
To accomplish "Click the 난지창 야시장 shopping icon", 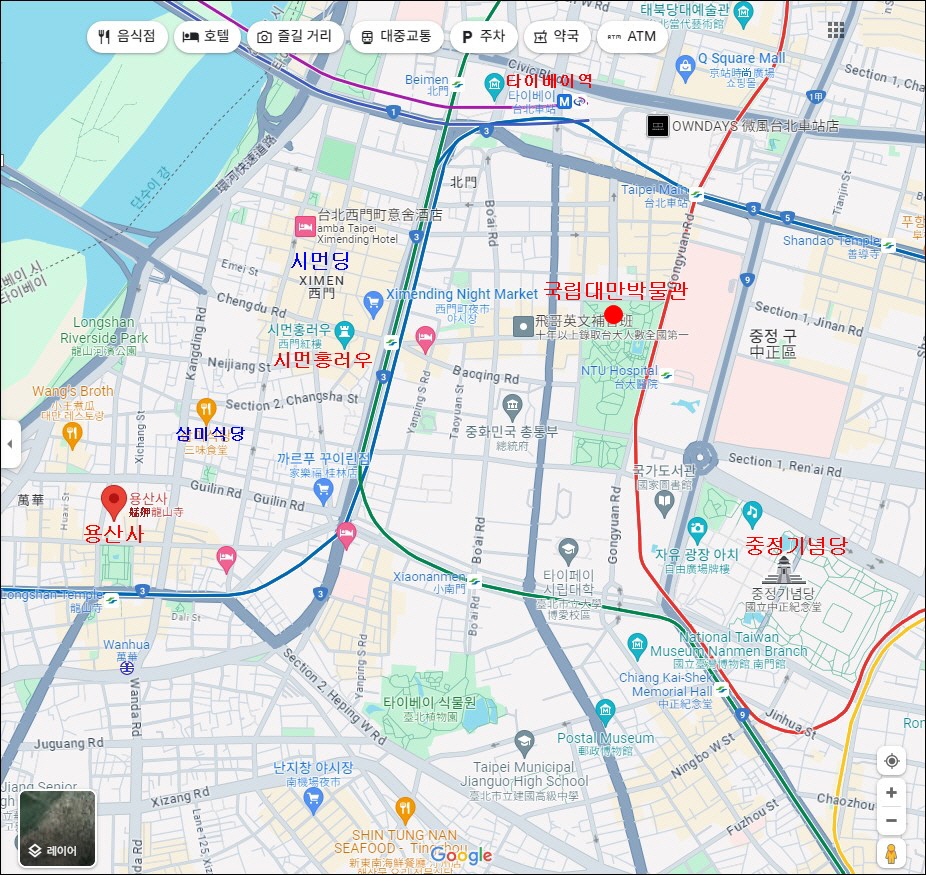I will (313, 801).
